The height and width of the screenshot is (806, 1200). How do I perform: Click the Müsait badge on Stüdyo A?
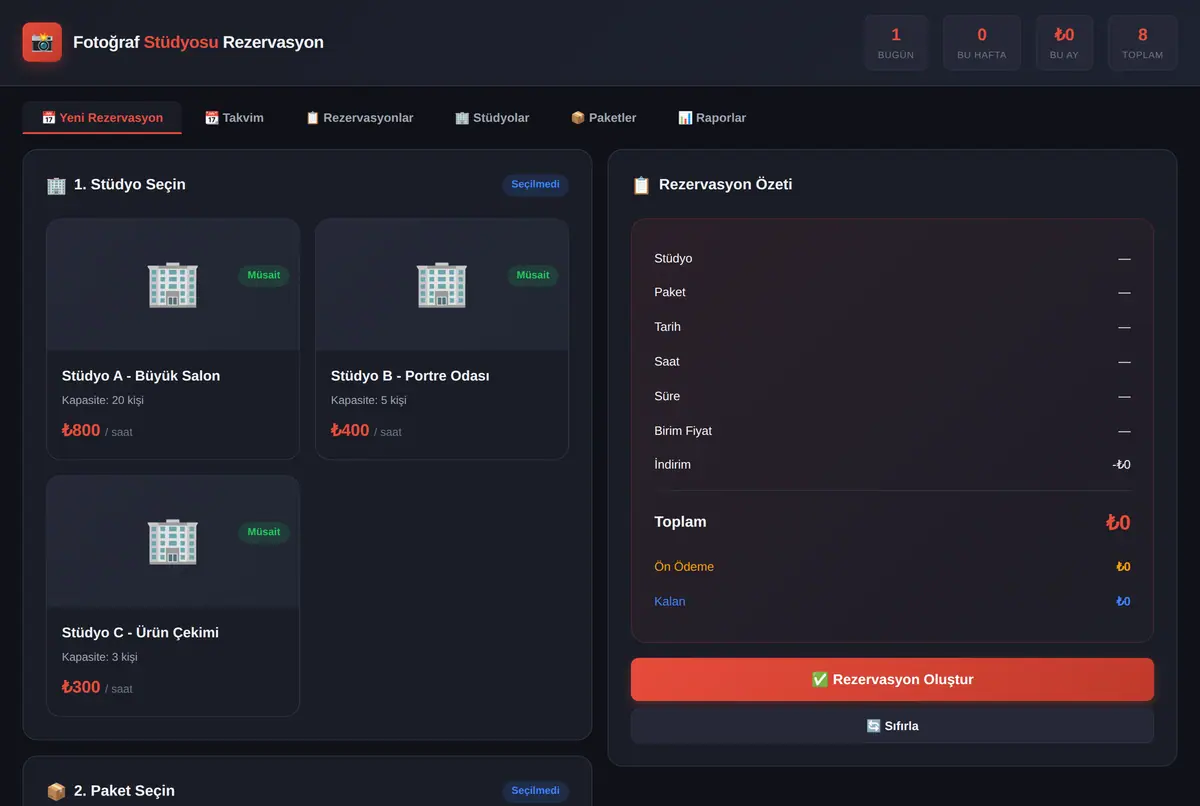click(x=264, y=275)
